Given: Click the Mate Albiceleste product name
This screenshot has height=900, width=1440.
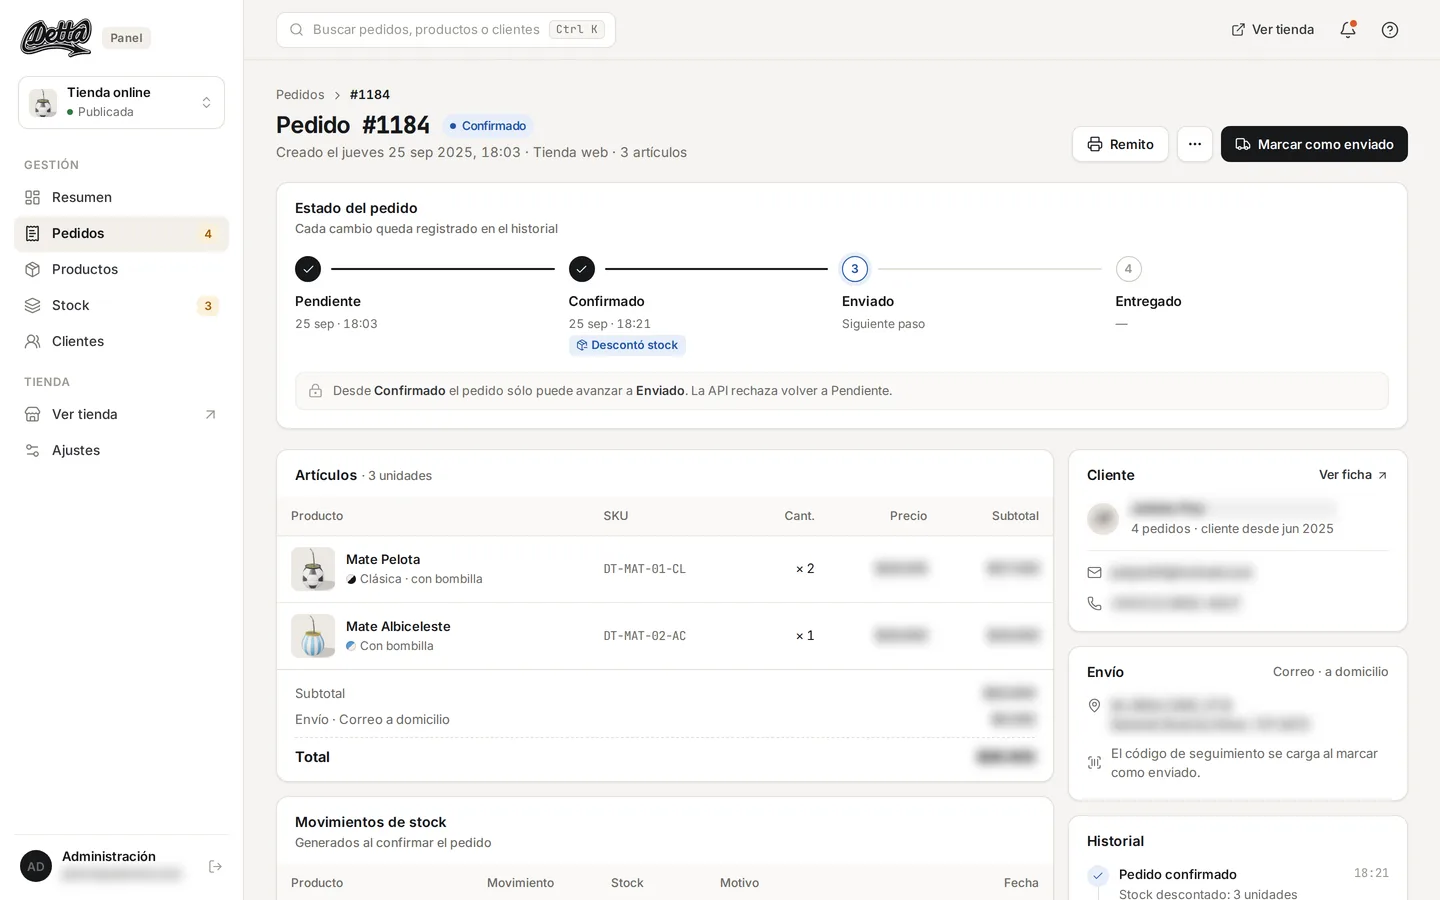Looking at the screenshot, I should click(398, 627).
